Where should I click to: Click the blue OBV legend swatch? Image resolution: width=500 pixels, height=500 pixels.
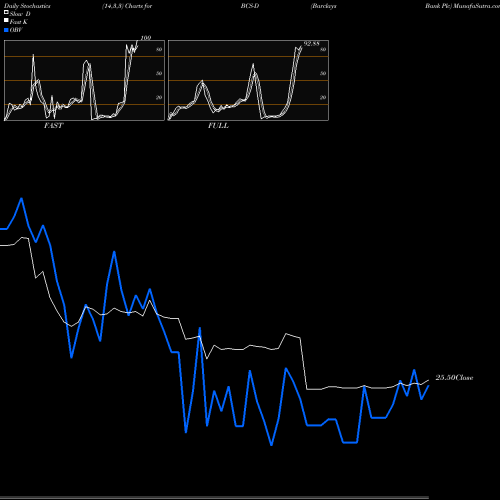pyautogui.click(x=6, y=30)
